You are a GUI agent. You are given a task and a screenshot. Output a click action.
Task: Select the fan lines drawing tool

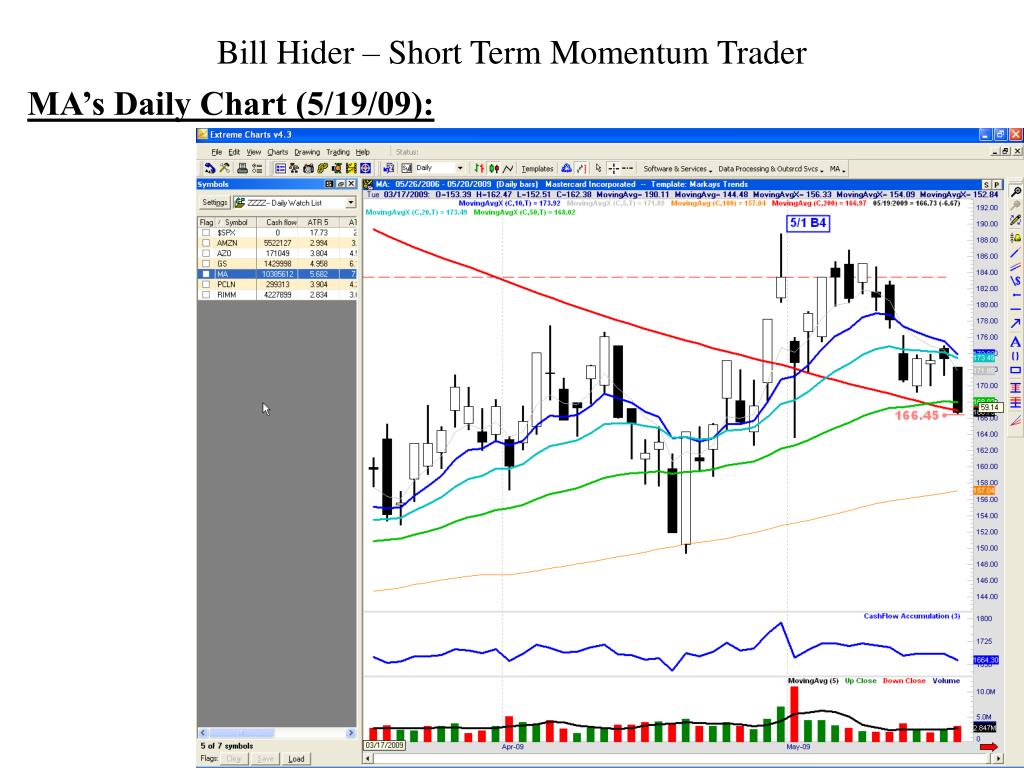point(1016,422)
